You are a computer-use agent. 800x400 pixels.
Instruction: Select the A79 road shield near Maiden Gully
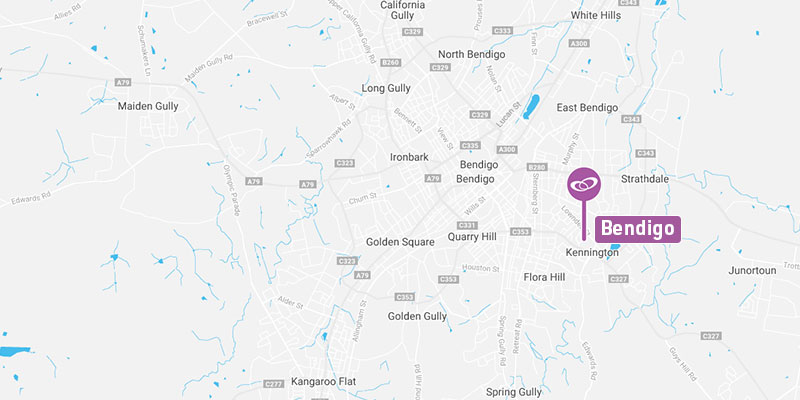click(x=123, y=83)
